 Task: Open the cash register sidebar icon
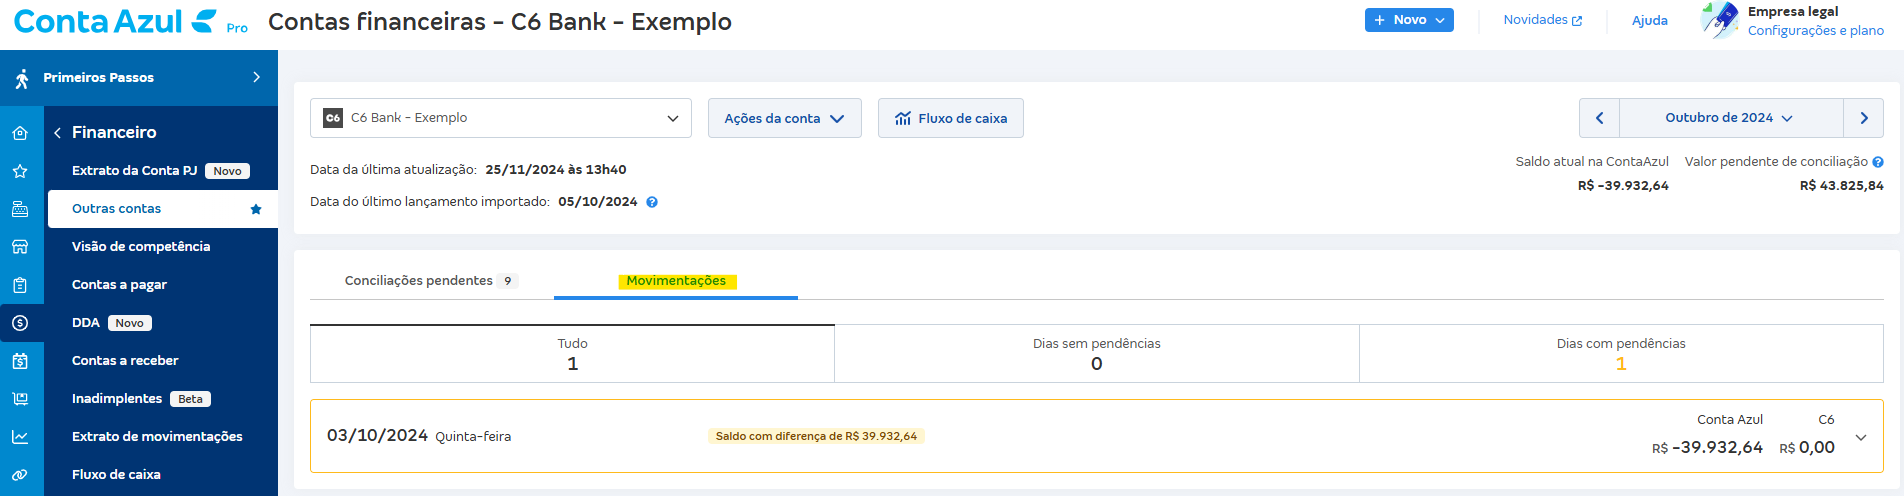(x=20, y=209)
